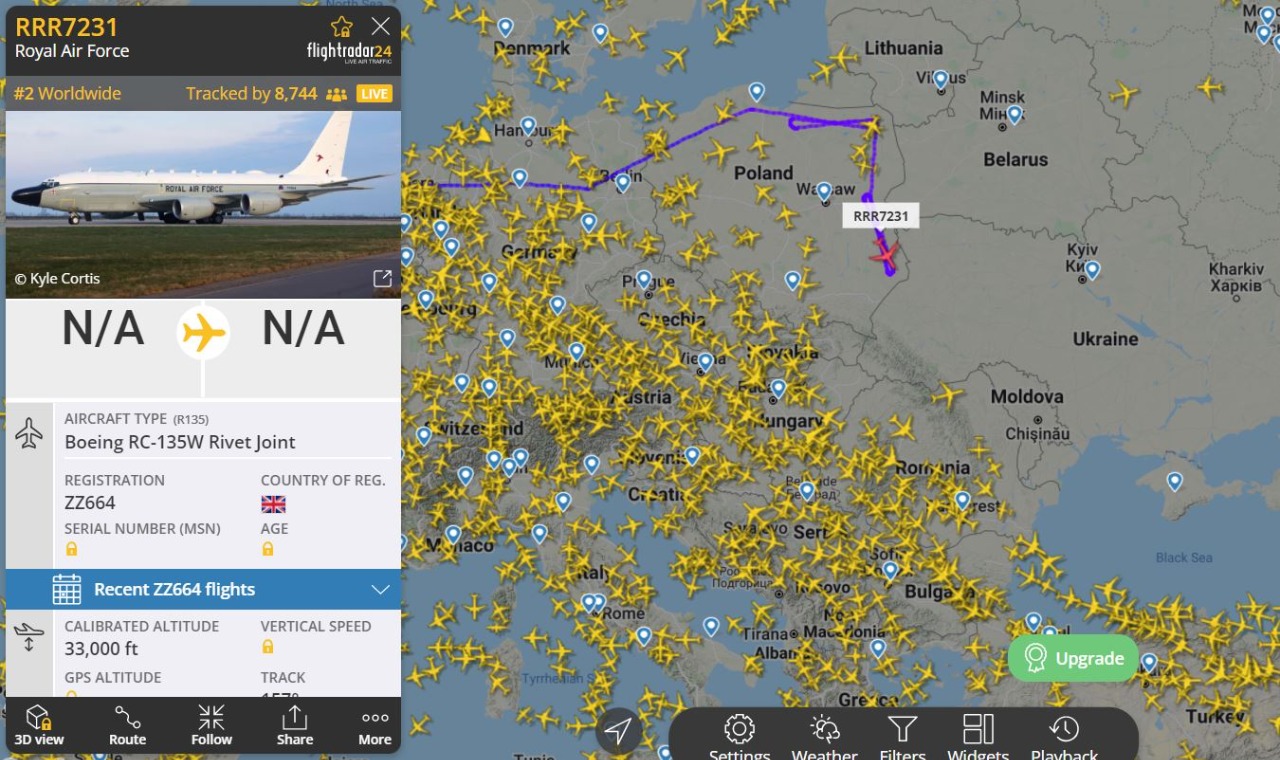
Task: Unlock the Serial Number padlock
Action: pos(71,549)
